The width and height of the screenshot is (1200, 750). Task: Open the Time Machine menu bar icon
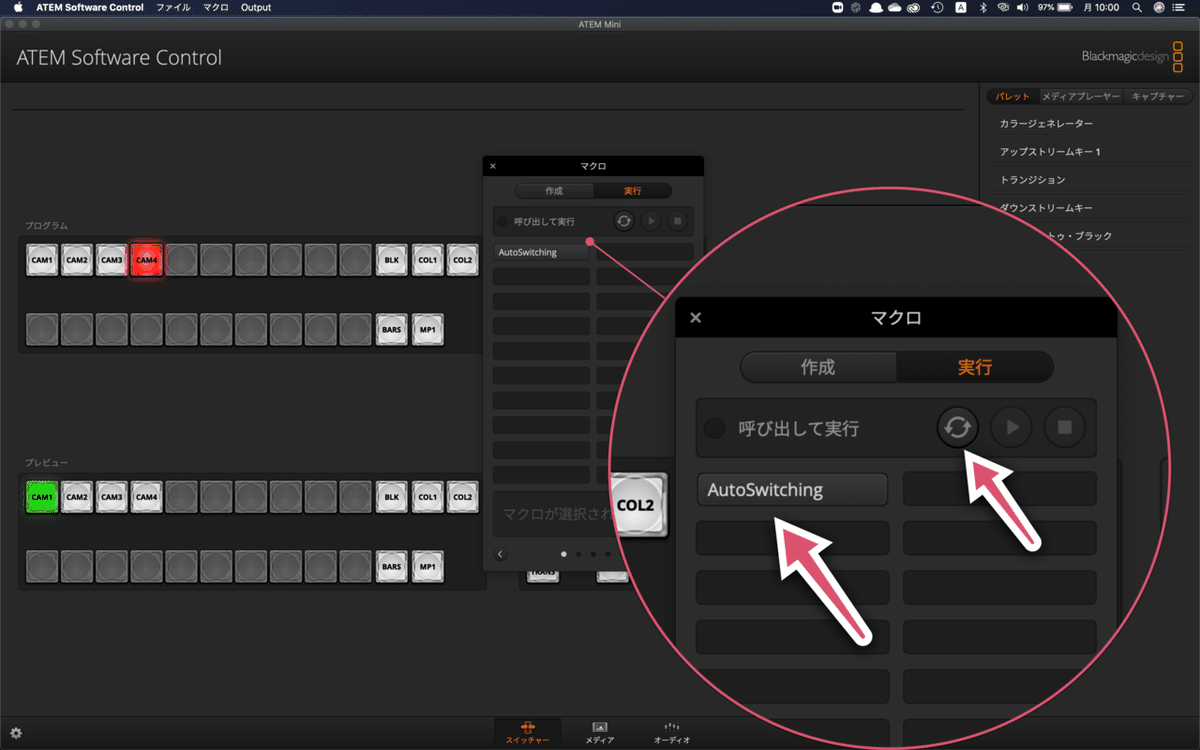(x=937, y=7)
